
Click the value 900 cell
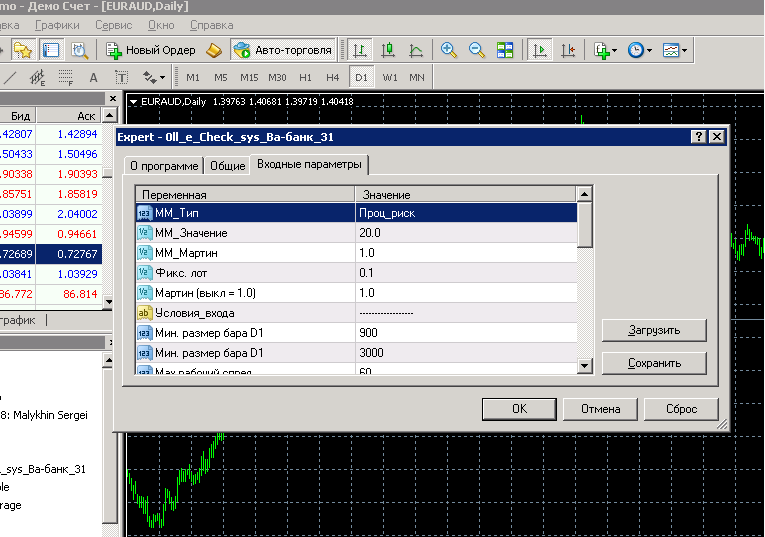pos(466,333)
